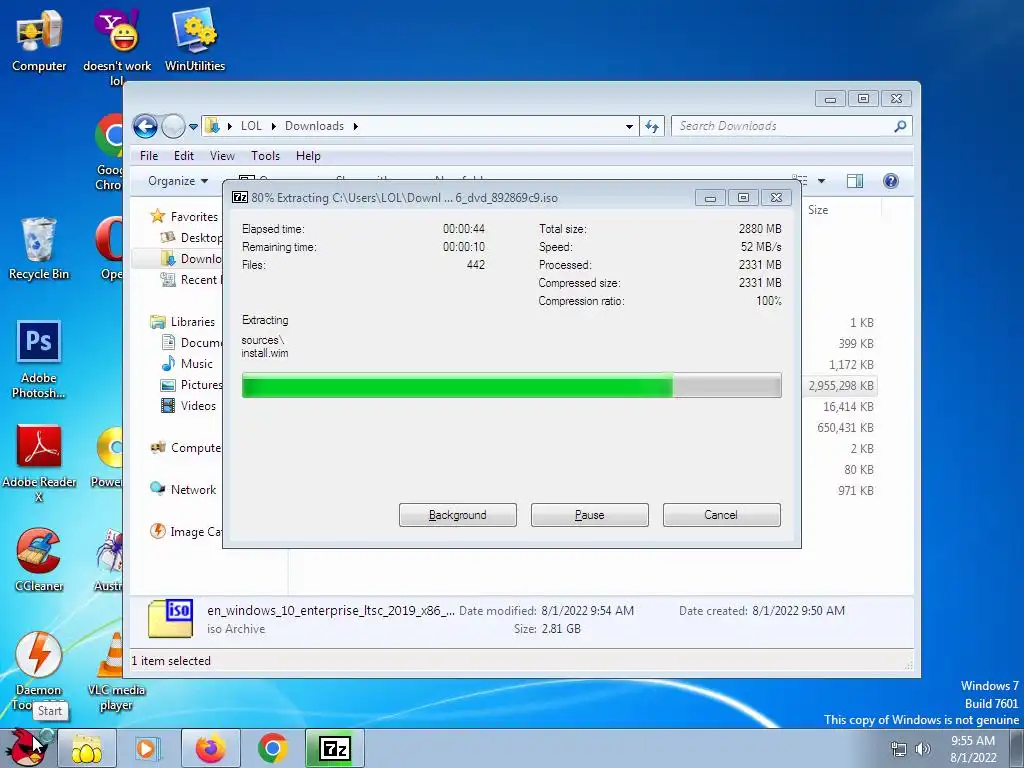Viewport: 1024px width, 768px height.
Task: Go back with Explorer's back arrow
Action: point(146,126)
